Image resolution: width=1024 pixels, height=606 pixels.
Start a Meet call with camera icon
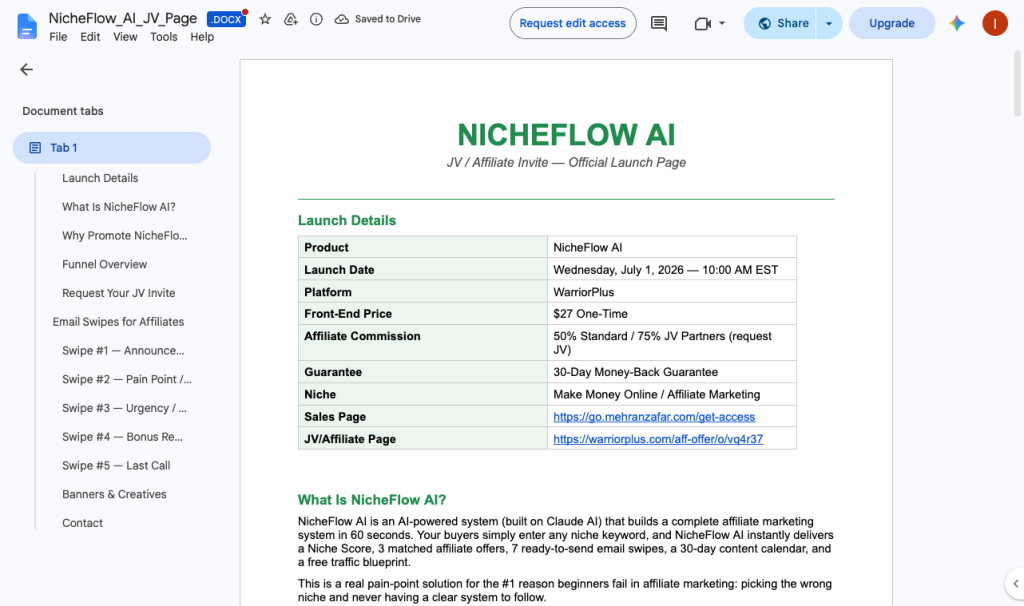(x=702, y=24)
